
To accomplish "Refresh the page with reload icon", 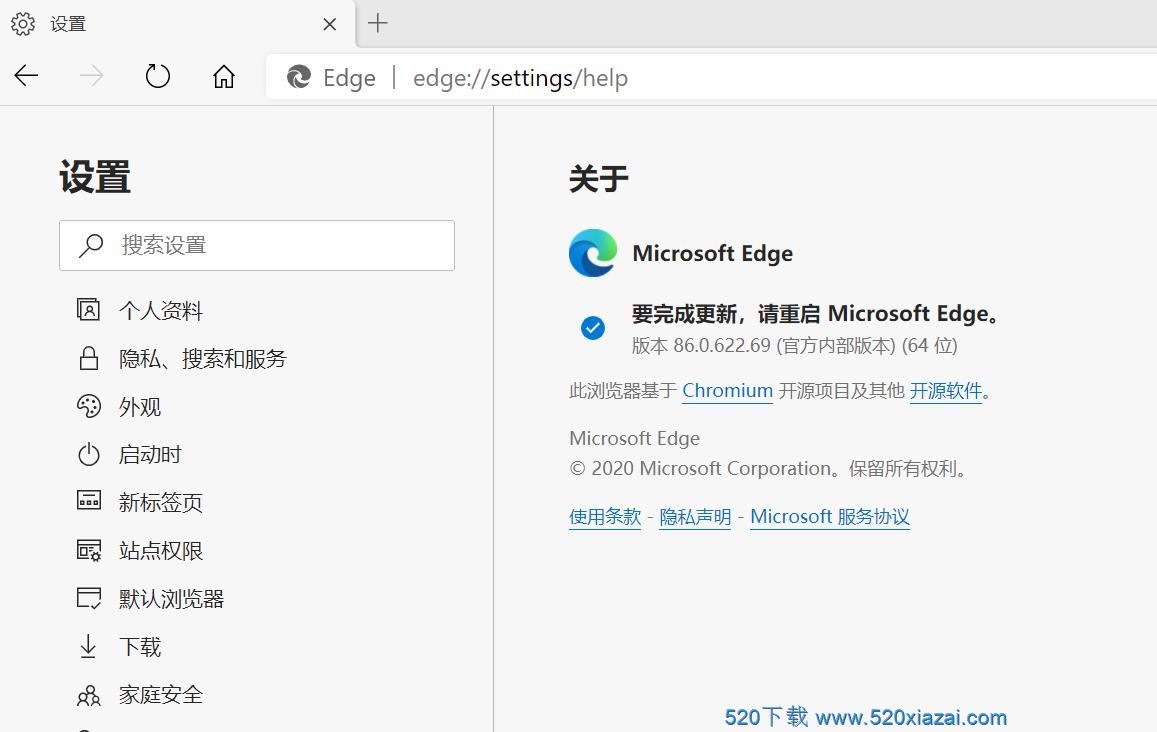I will click(x=158, y=75).
